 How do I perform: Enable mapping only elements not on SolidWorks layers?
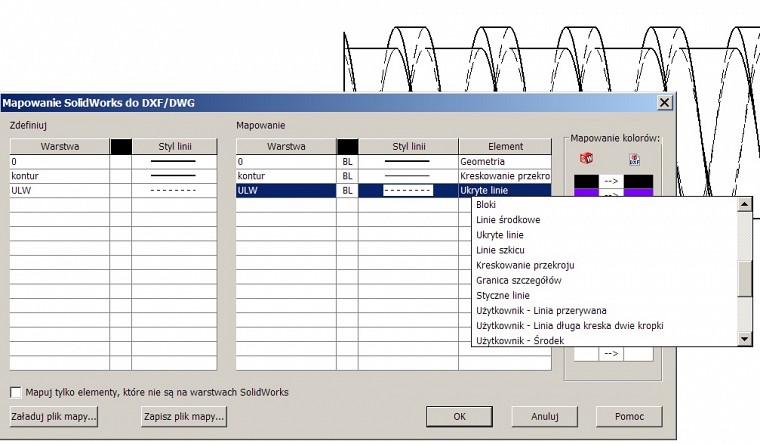point(16,392)
